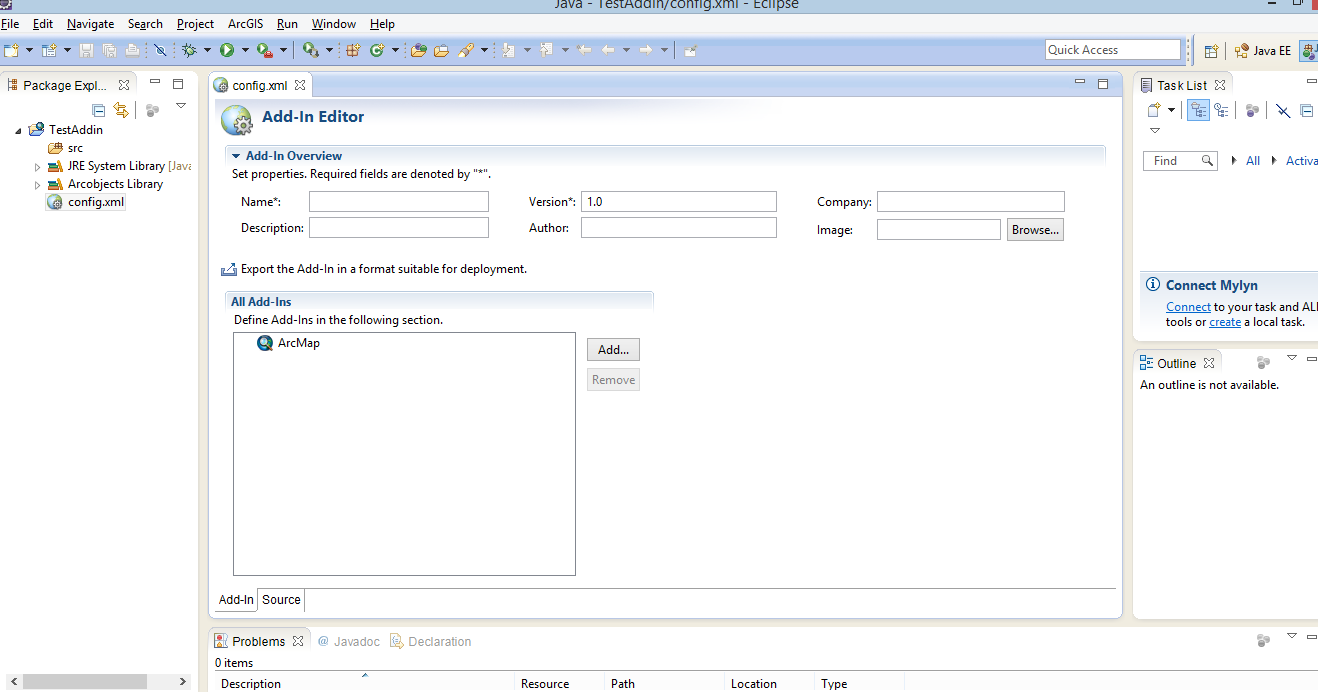This screenshot has height=692, width=1318.
Task: Click the Print toolbar icon
Action: [x=132, y=50]
